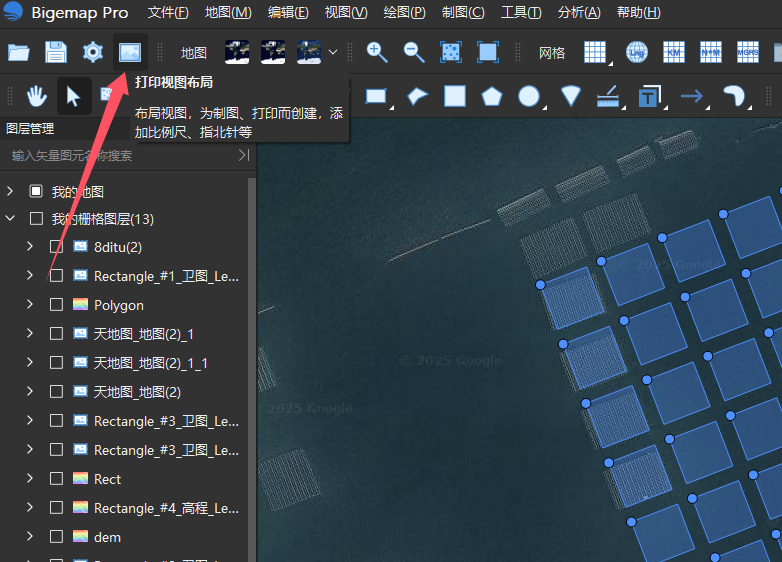Enable the dem layer checkbox

tap(56, 537)
